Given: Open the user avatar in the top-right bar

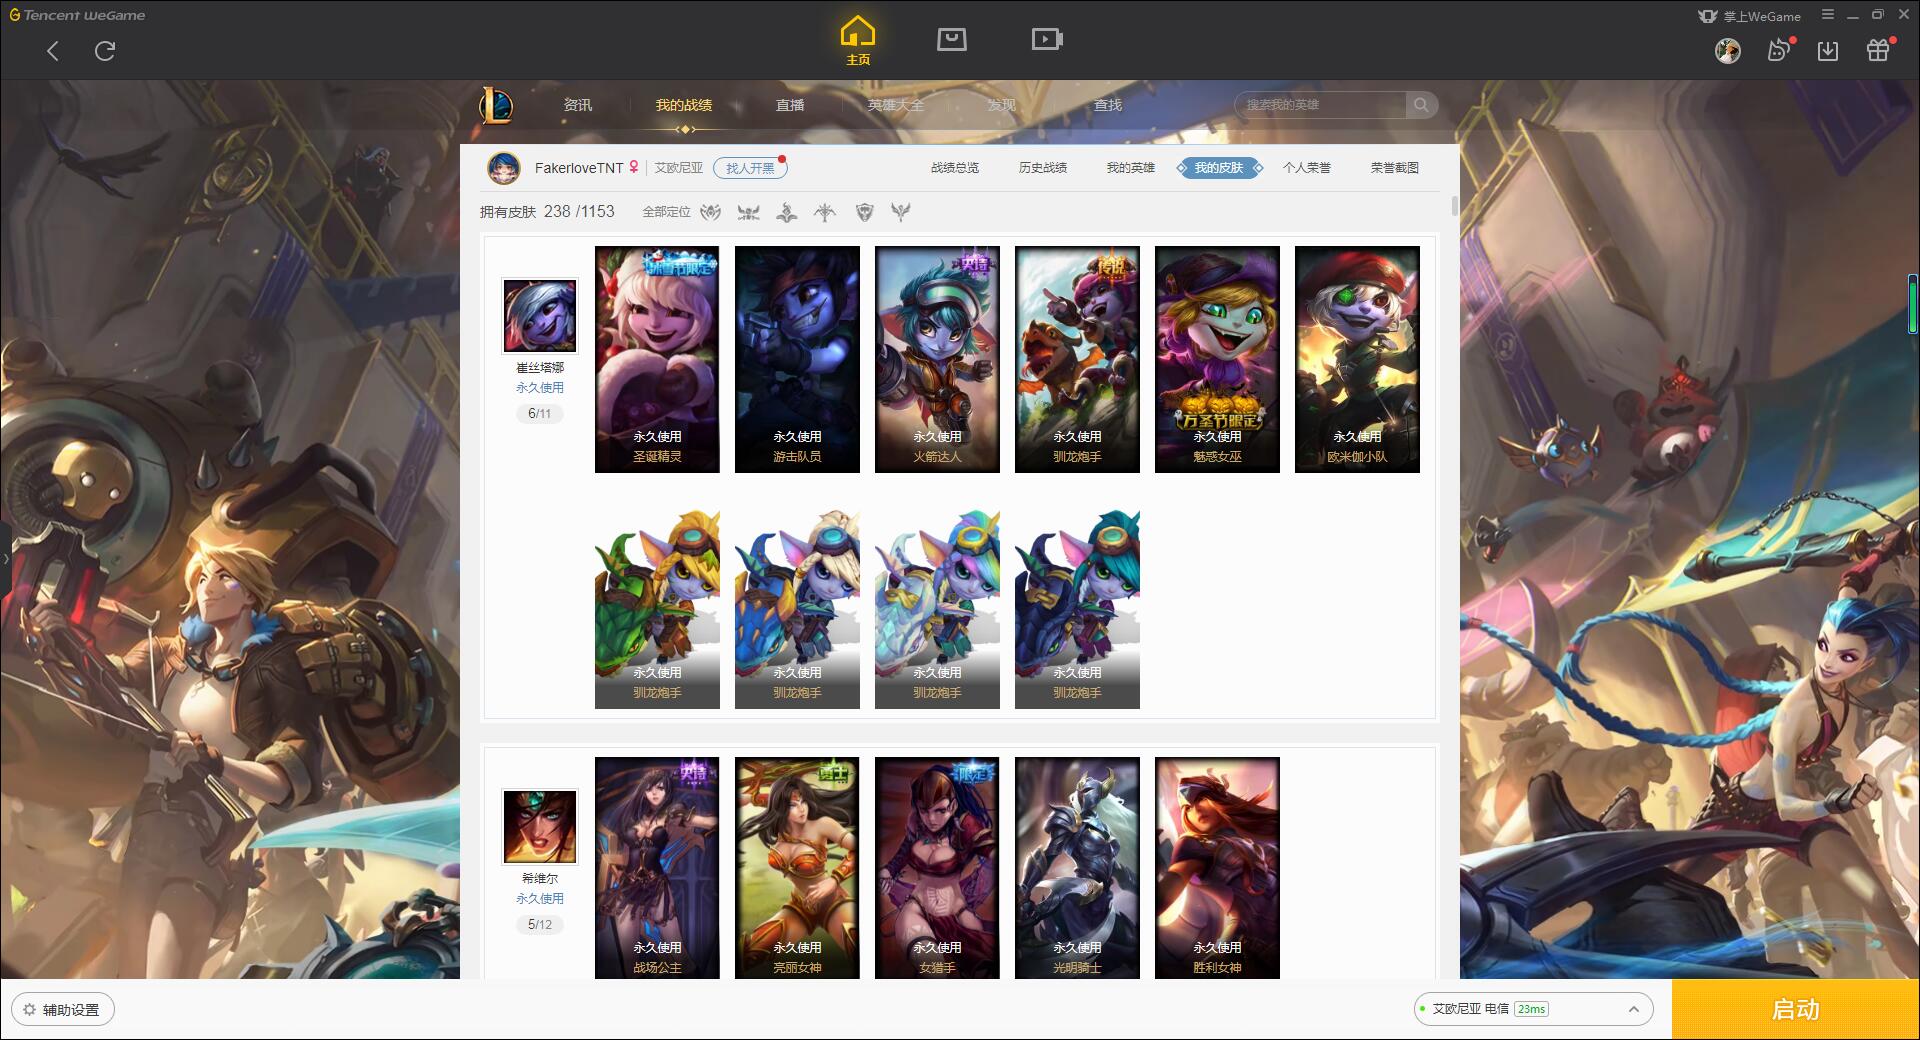Looking at the screenshot, I should coord(1728,51).
